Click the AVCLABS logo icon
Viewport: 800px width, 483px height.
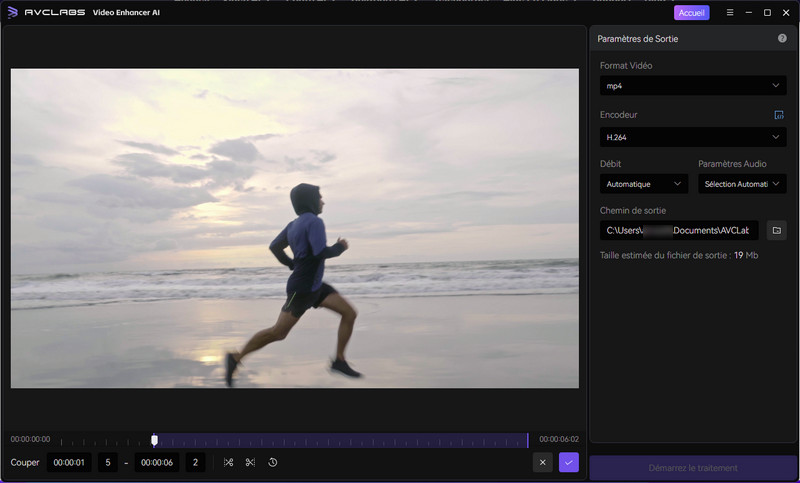coord(13,12)
